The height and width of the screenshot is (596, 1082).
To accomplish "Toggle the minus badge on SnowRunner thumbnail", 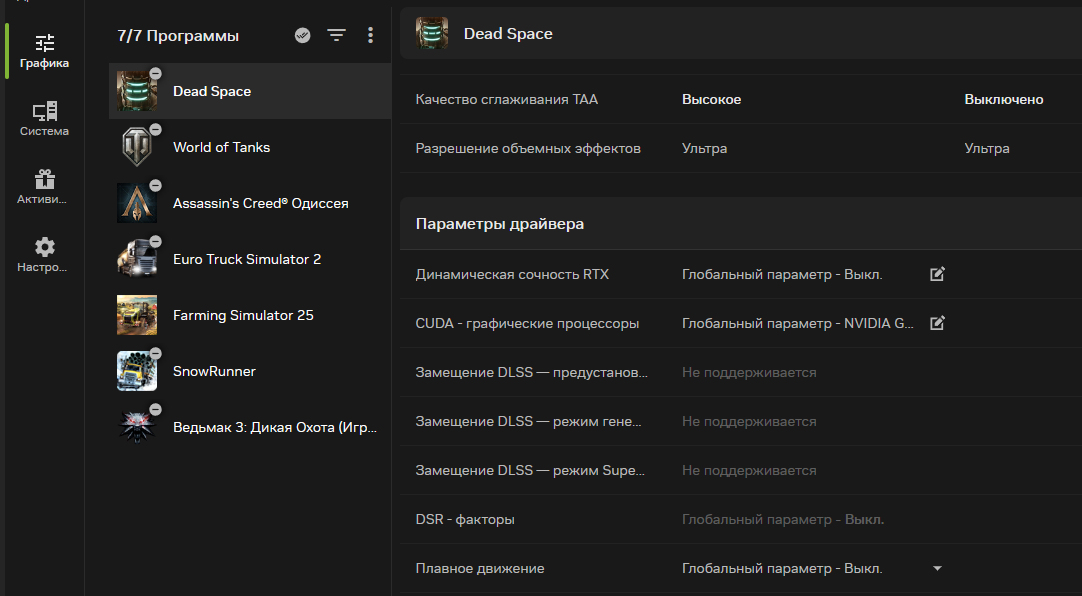I will click(x=155, y=353).
